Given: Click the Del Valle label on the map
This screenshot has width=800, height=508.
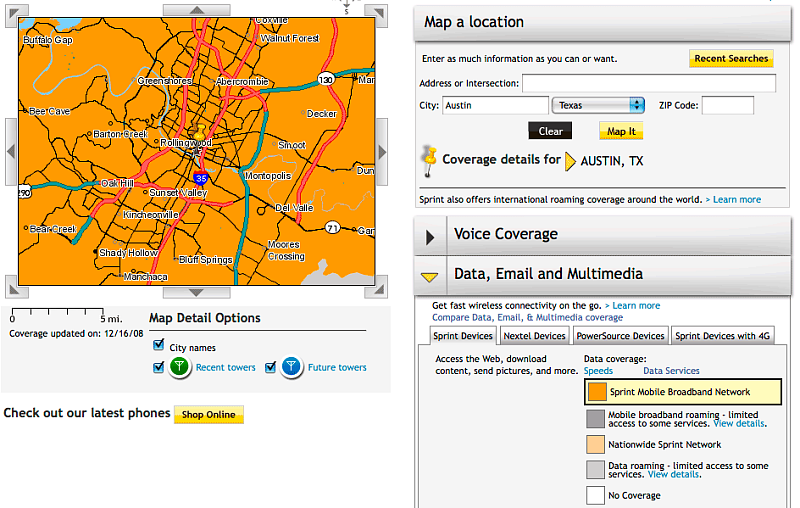Looking at the screenshot, I should [294, 208].
